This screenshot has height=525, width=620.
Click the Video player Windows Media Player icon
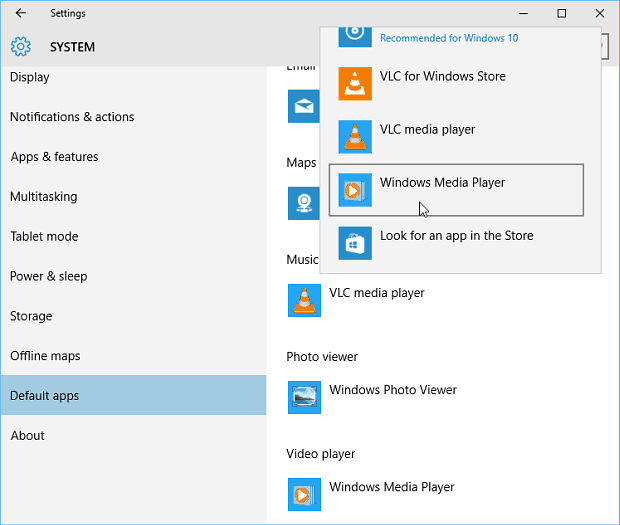(x=304, y=495)
